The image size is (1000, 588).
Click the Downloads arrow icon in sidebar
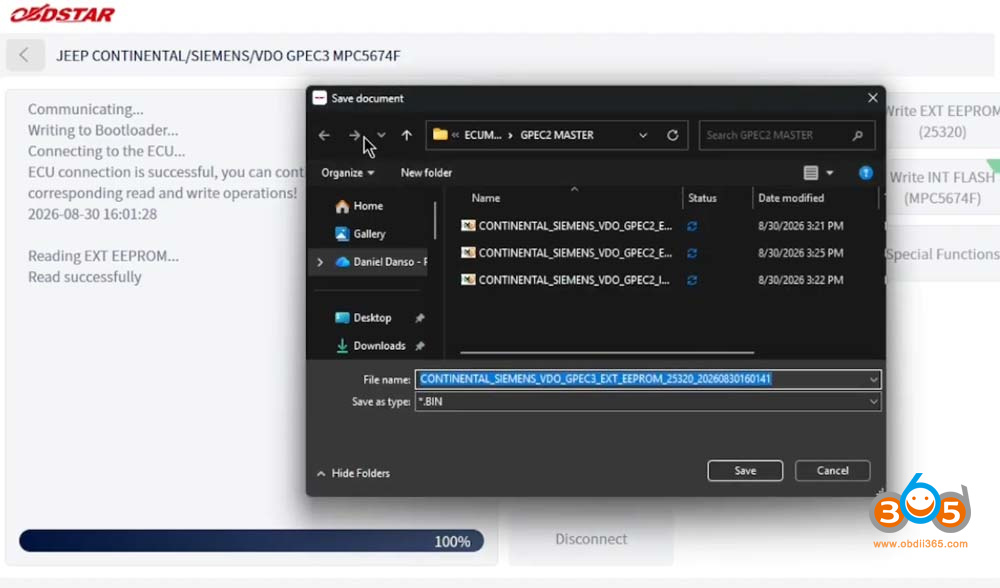click(x=342, y=346)
